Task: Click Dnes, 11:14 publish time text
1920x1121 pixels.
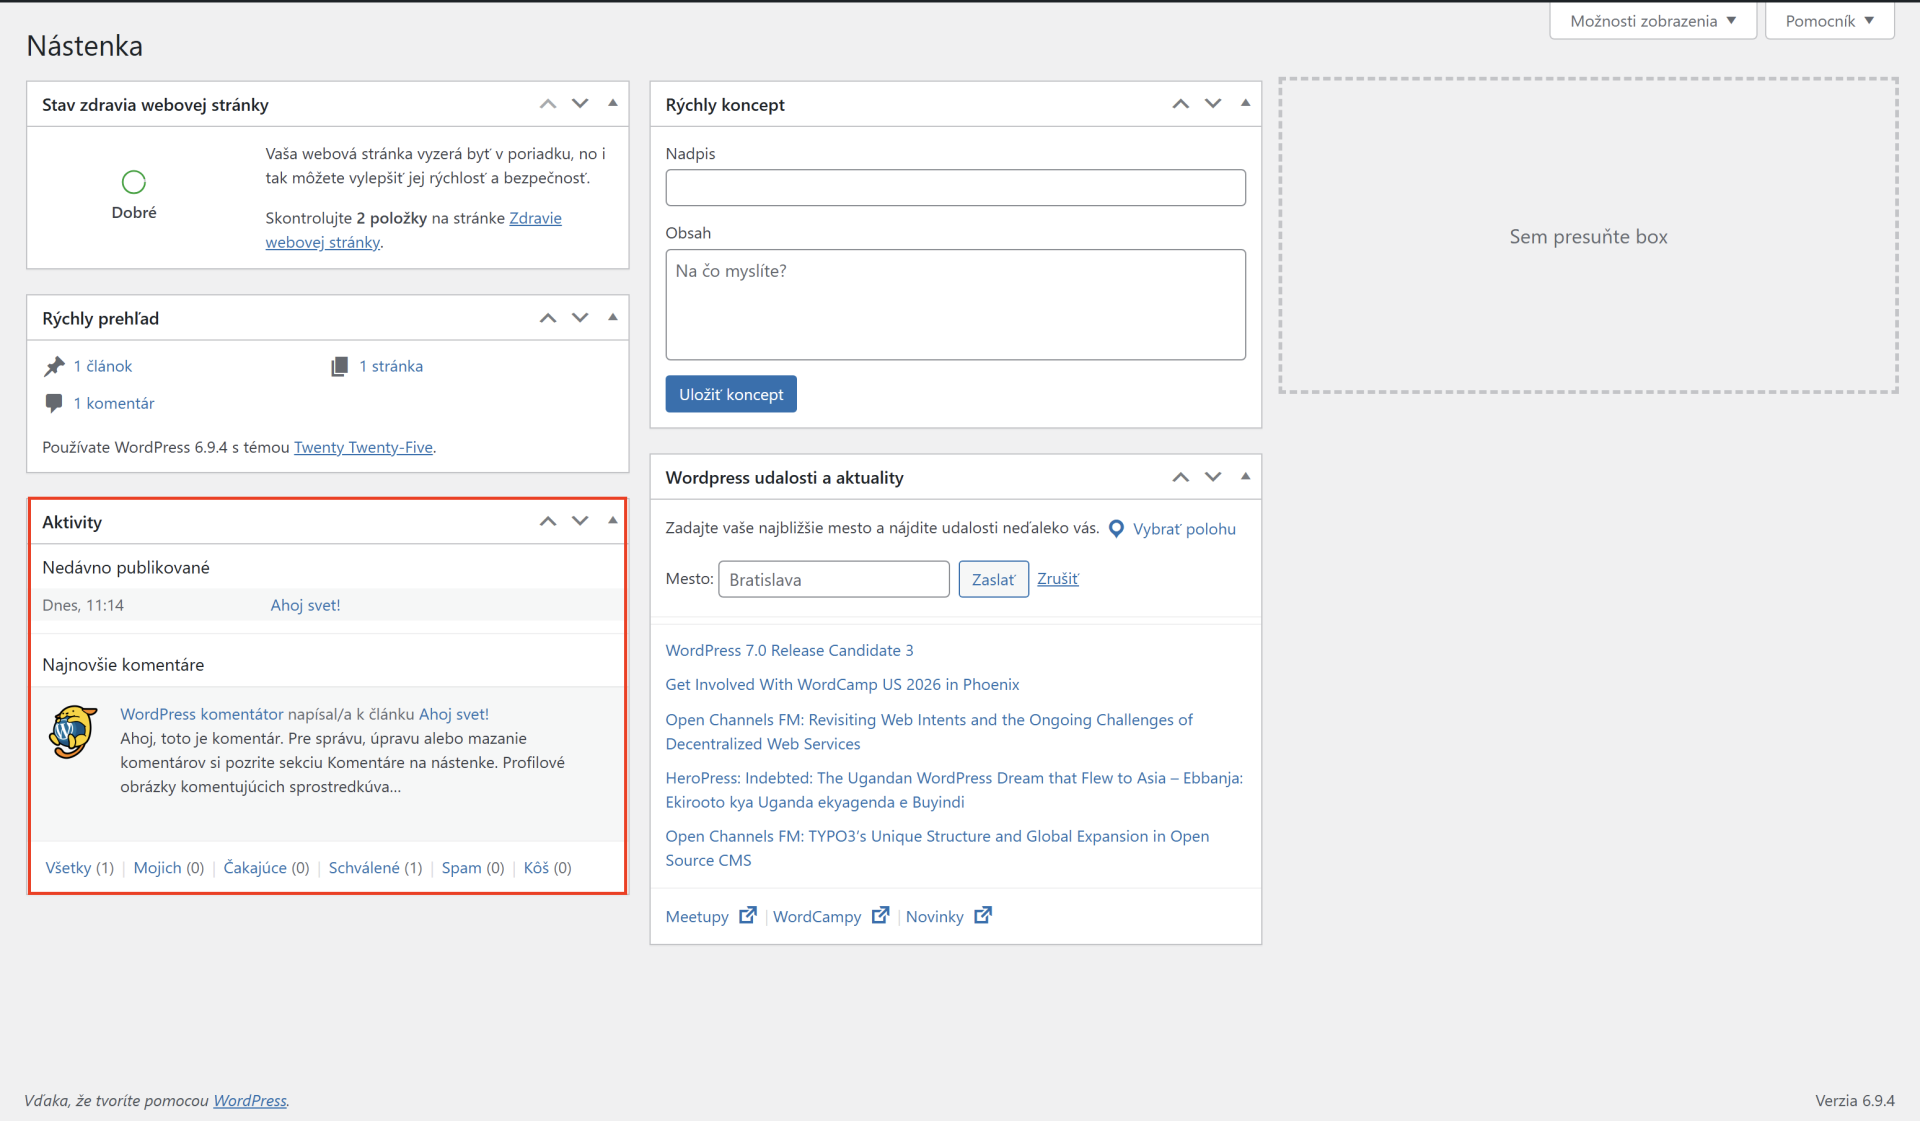Action: [x=83, y=605]
